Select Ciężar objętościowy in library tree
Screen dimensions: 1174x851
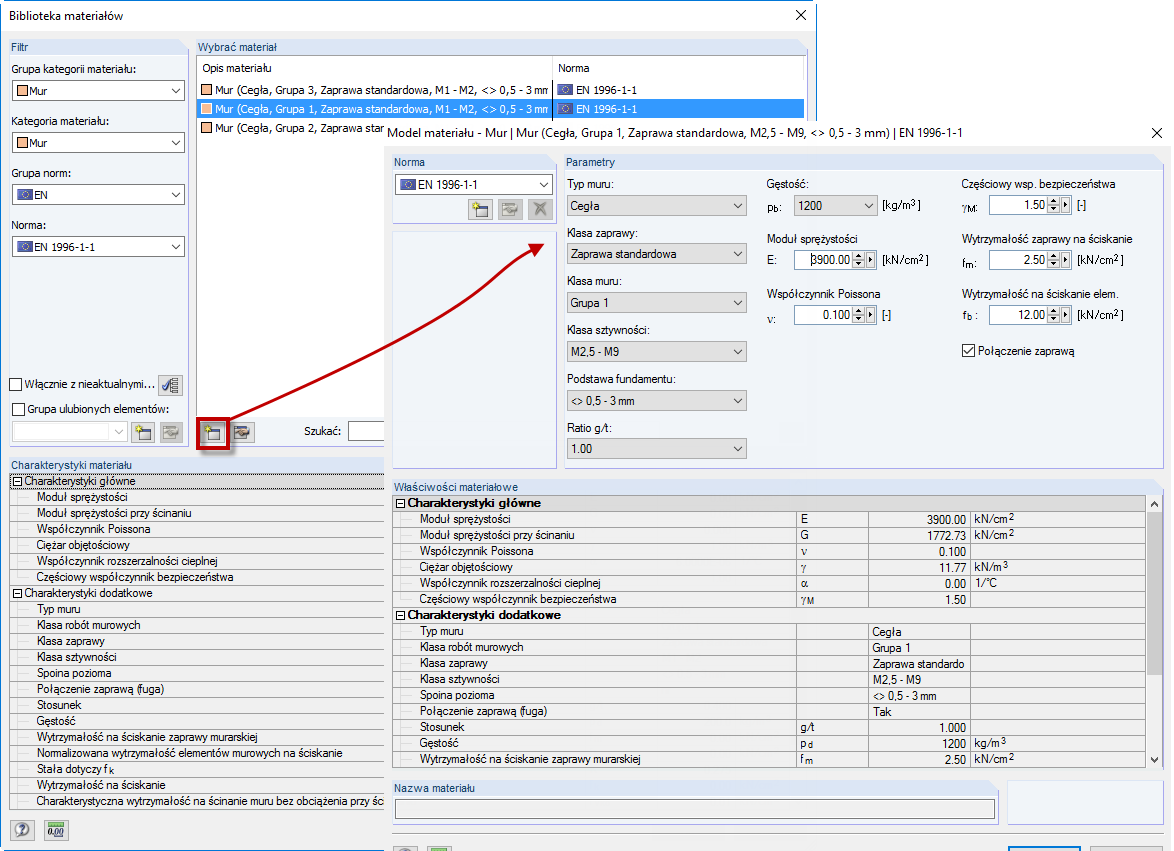pos(83,545)
